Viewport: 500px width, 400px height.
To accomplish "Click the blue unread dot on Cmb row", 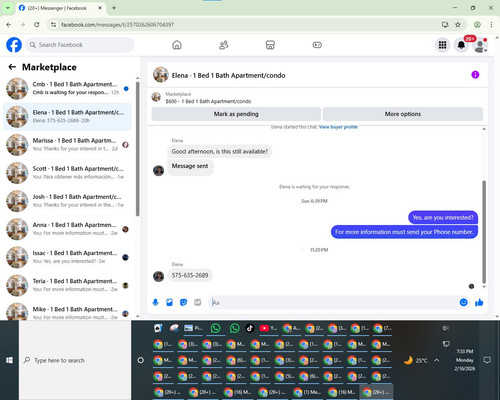I will click(x=126, y=88).
